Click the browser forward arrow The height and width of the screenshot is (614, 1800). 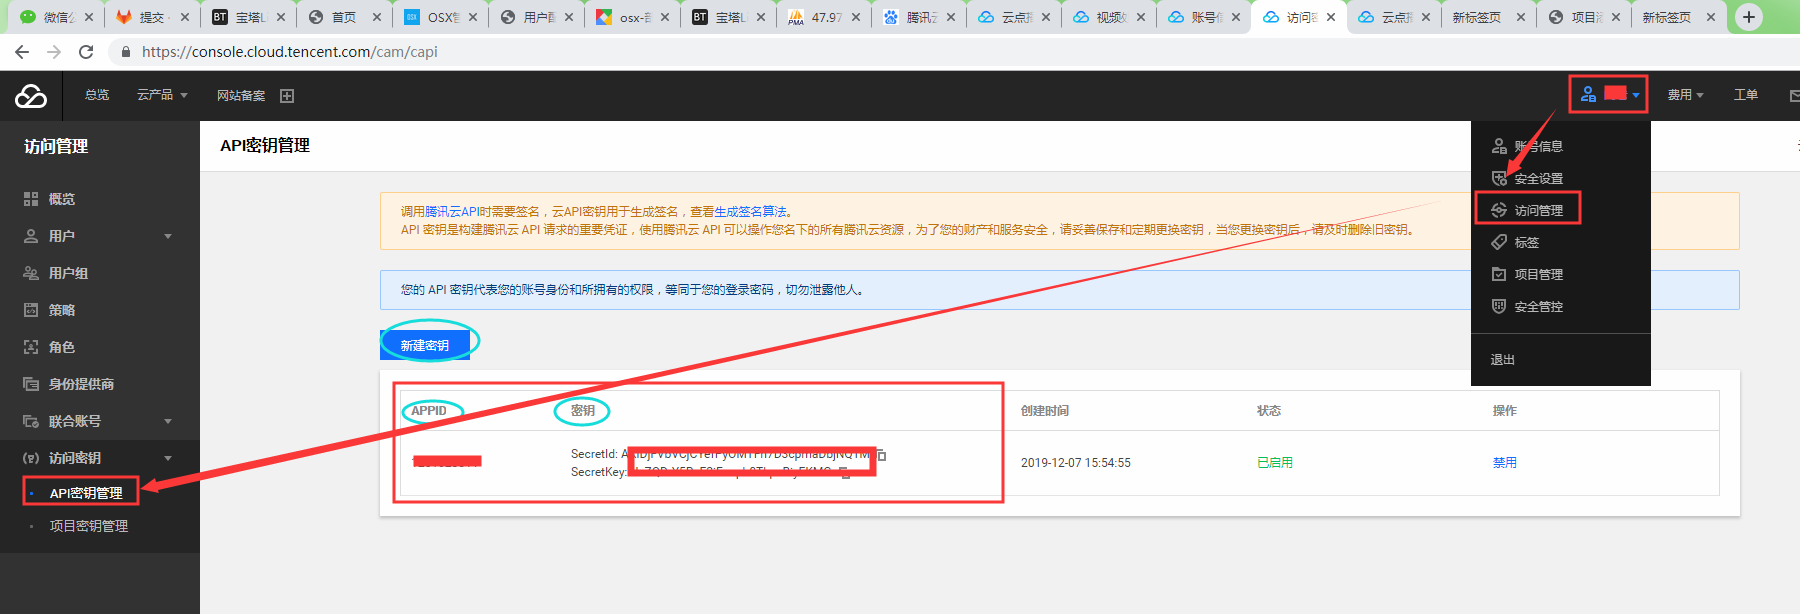54,52
